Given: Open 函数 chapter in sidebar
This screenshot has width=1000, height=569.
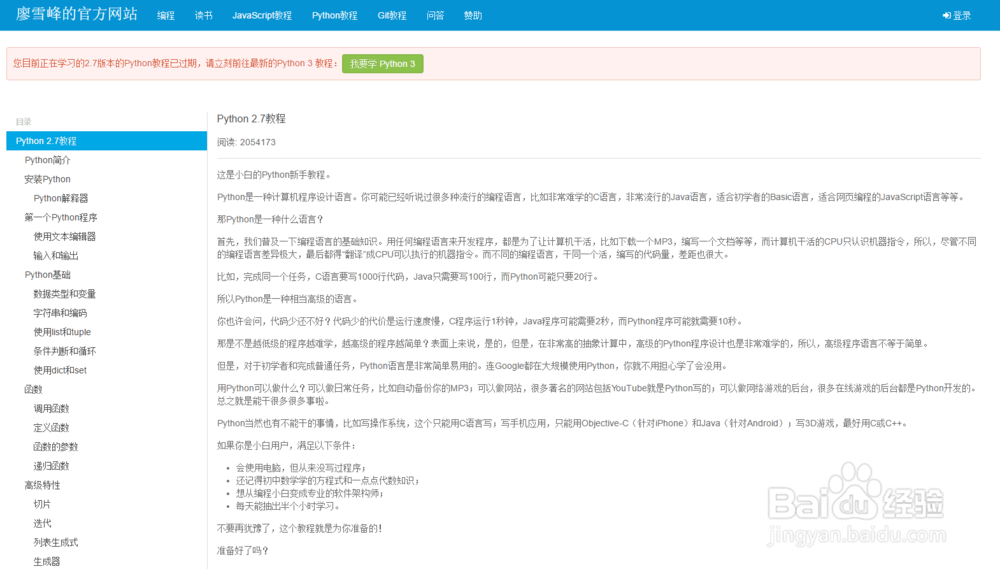Looking at the screenshot, I should coord(33,389).
